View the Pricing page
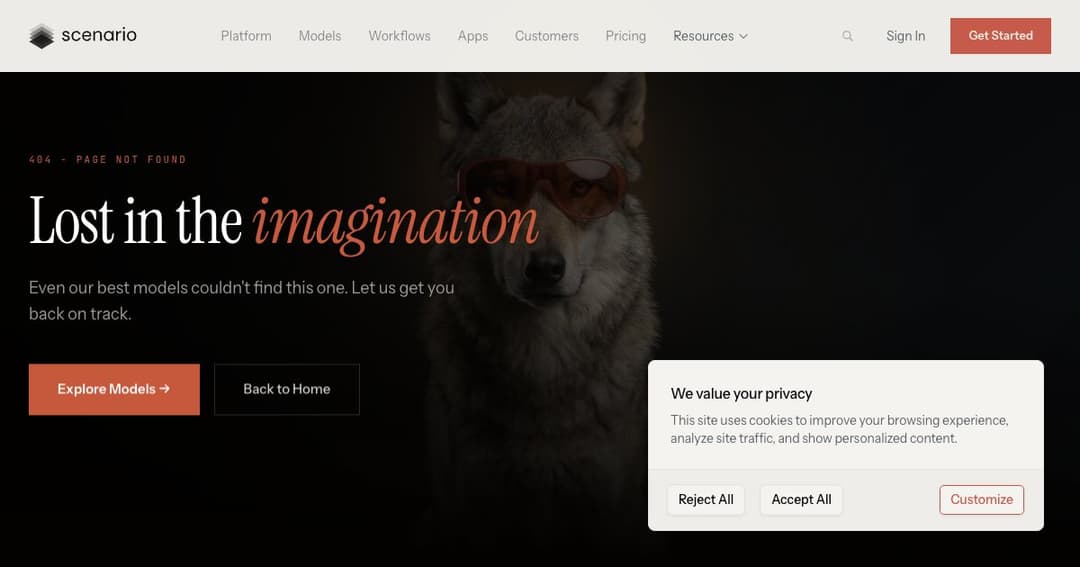1080x567 pixels. pos(625,36)
